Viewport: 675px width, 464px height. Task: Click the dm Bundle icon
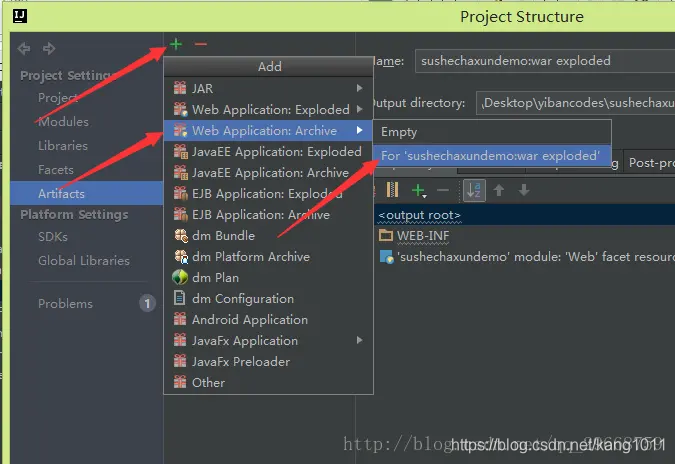(x=180, y=235)
